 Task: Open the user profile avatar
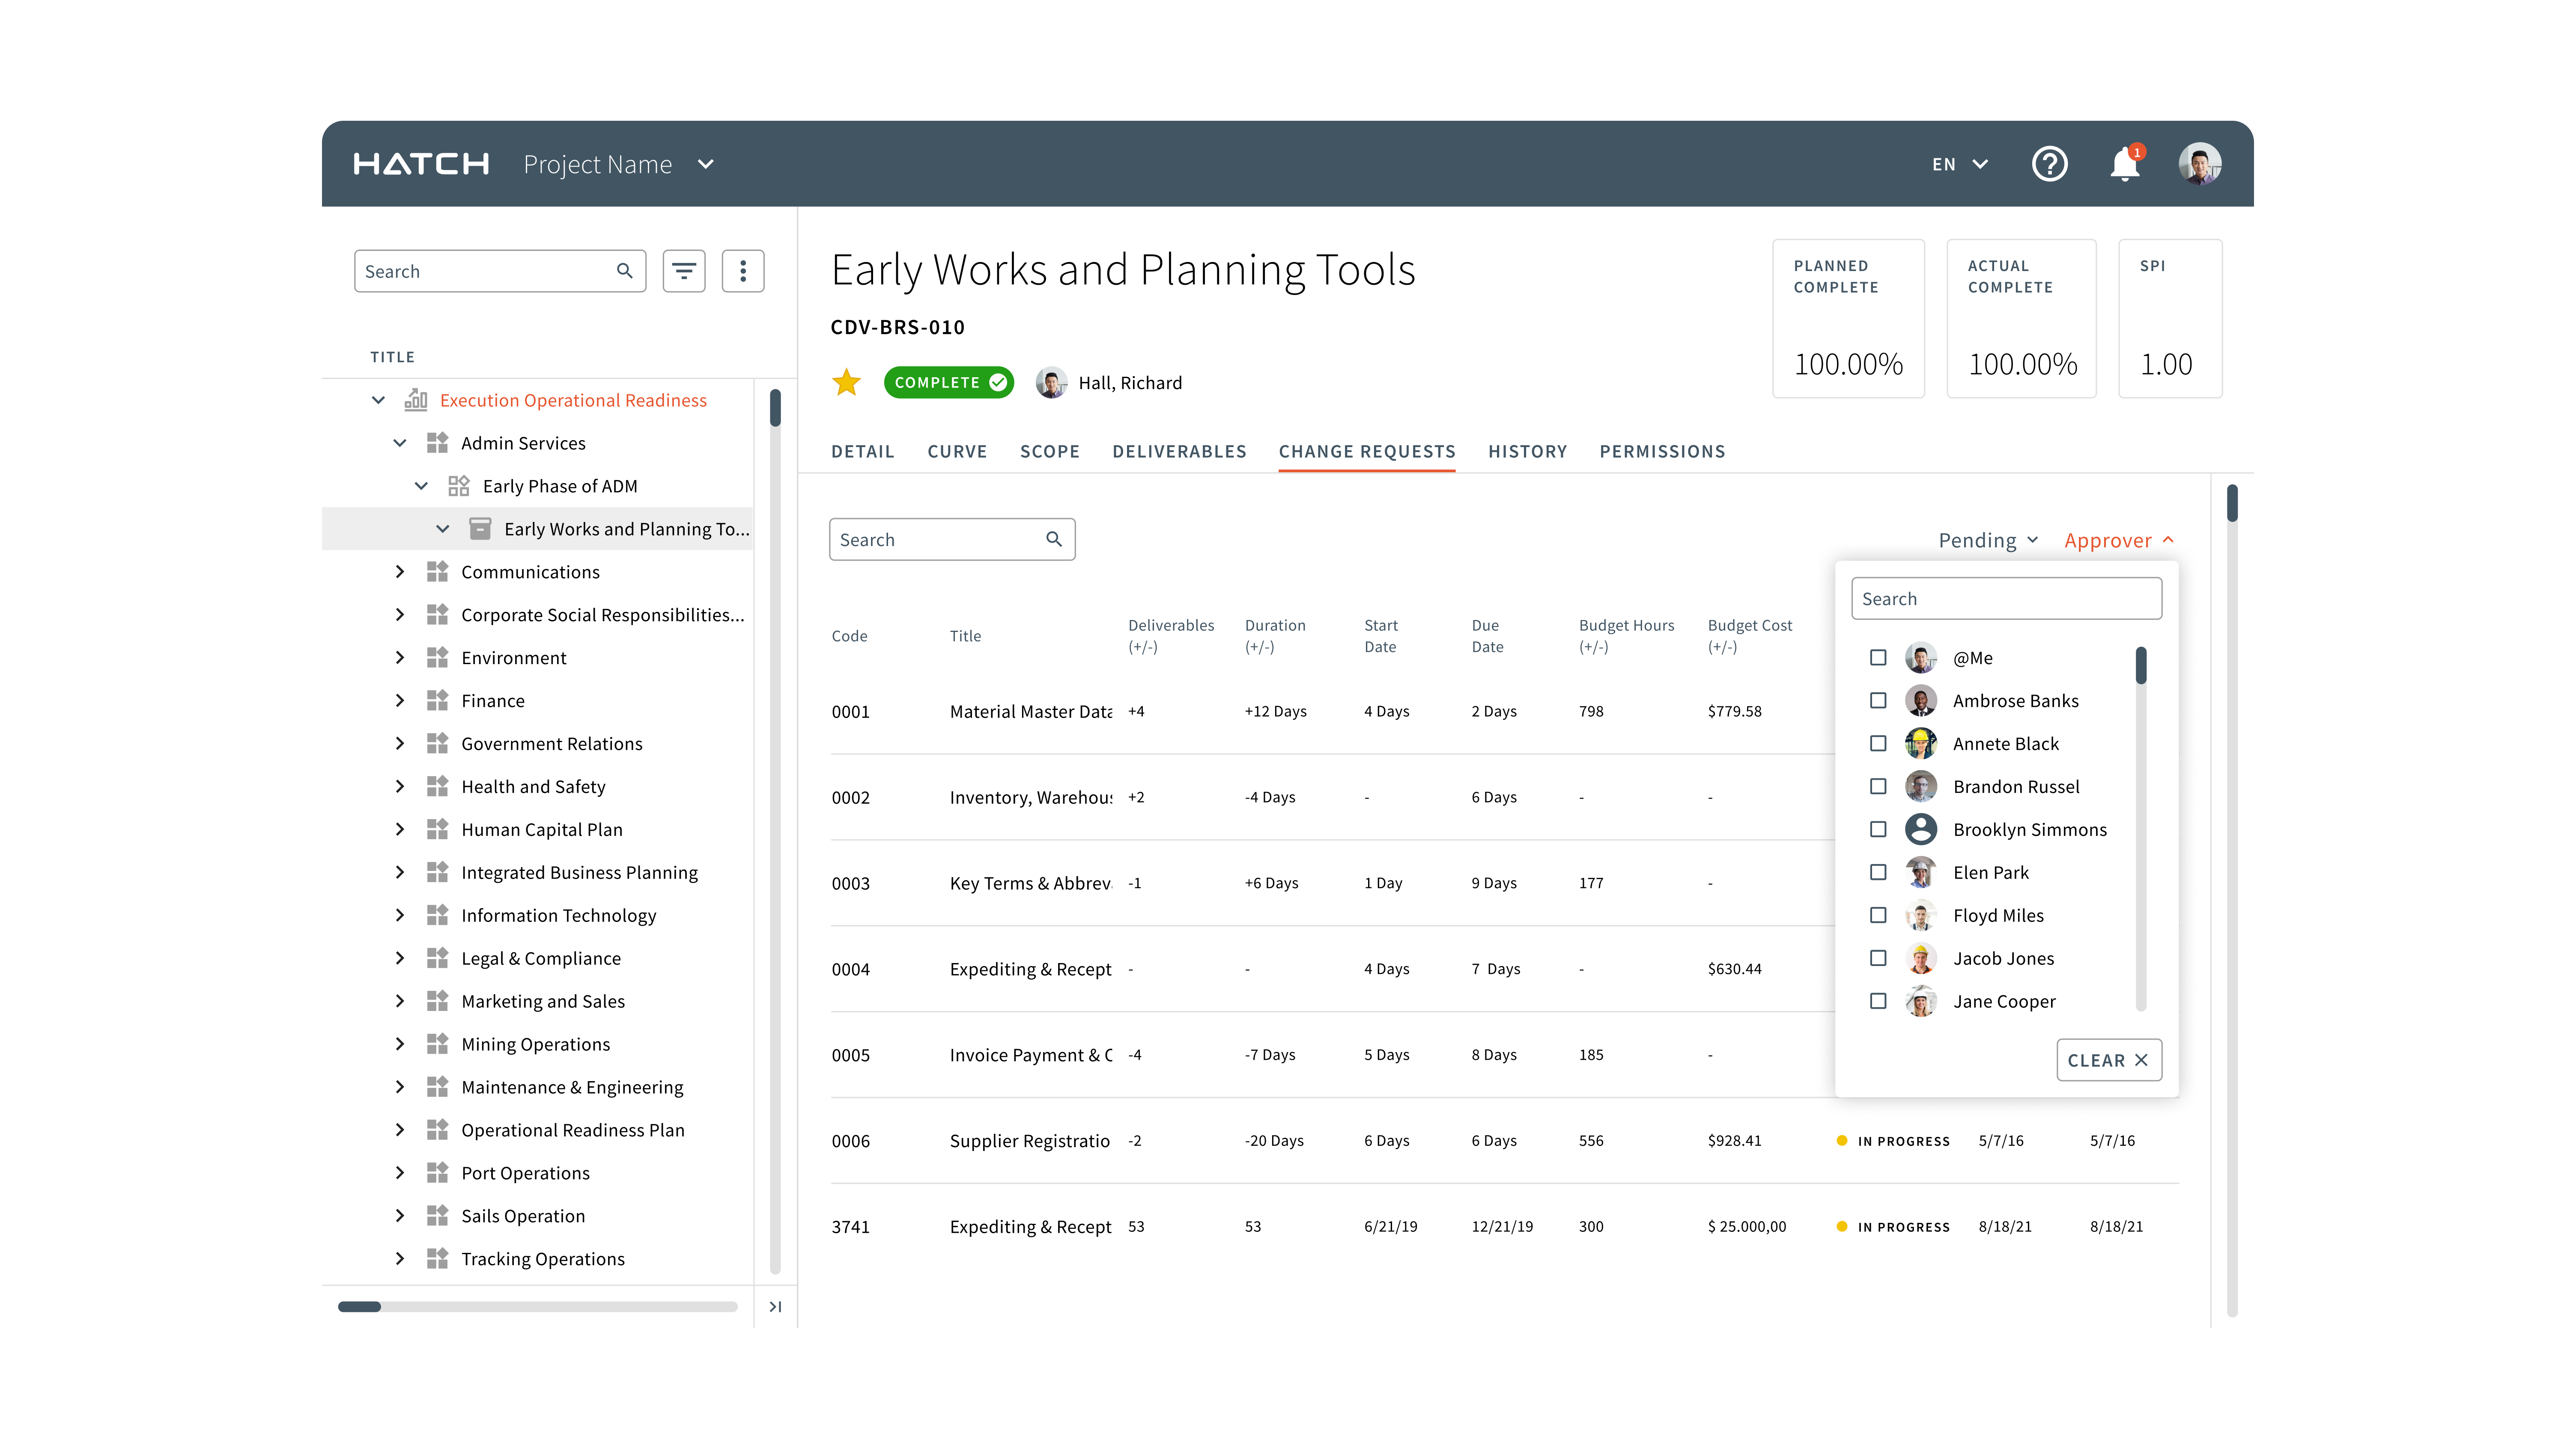[x=2199, y=164]
